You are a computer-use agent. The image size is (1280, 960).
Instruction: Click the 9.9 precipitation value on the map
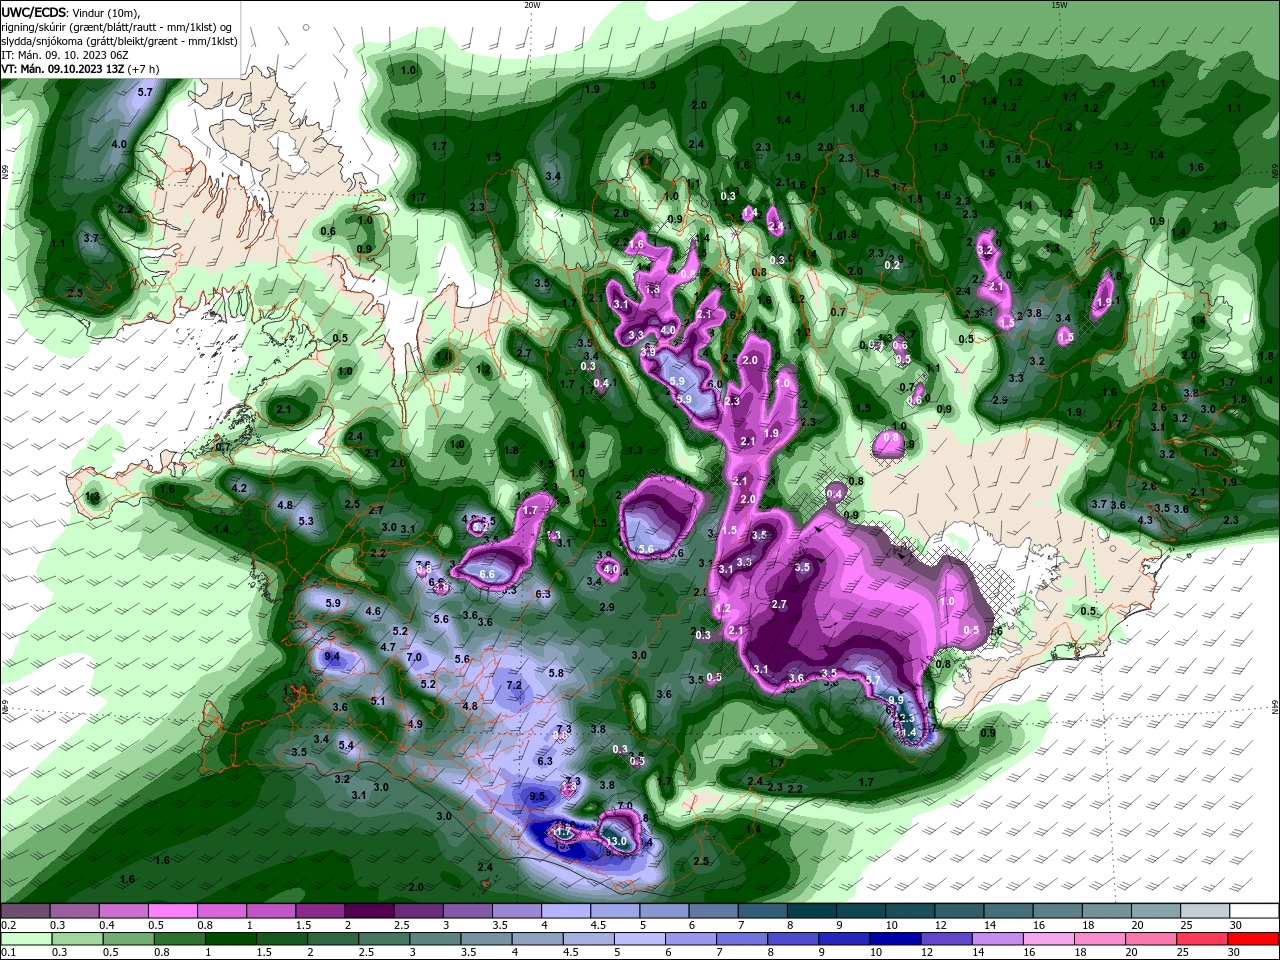896,700
